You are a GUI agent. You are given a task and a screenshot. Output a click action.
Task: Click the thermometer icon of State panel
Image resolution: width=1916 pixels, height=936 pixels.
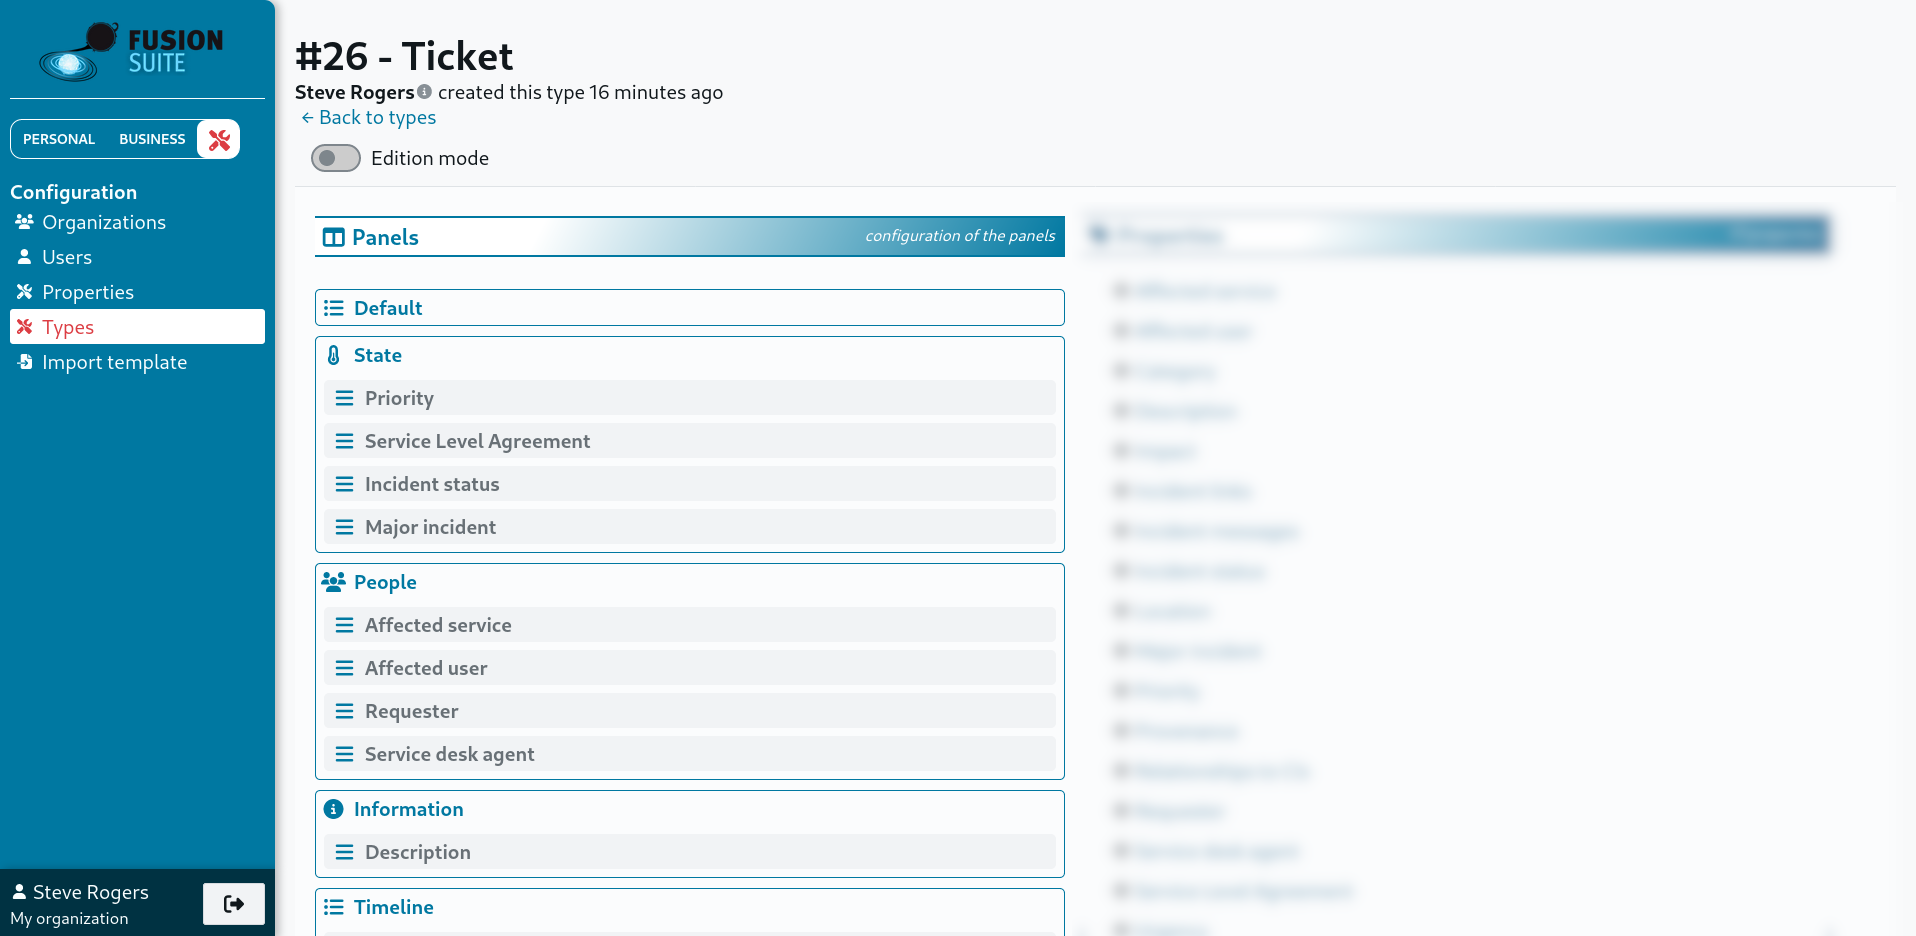[x=334, y=355]
